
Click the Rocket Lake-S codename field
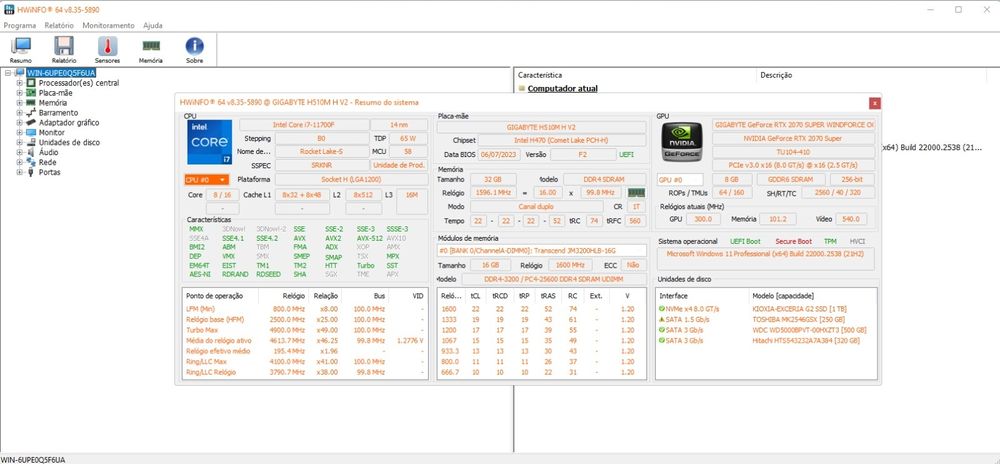[x=321, y=152]
